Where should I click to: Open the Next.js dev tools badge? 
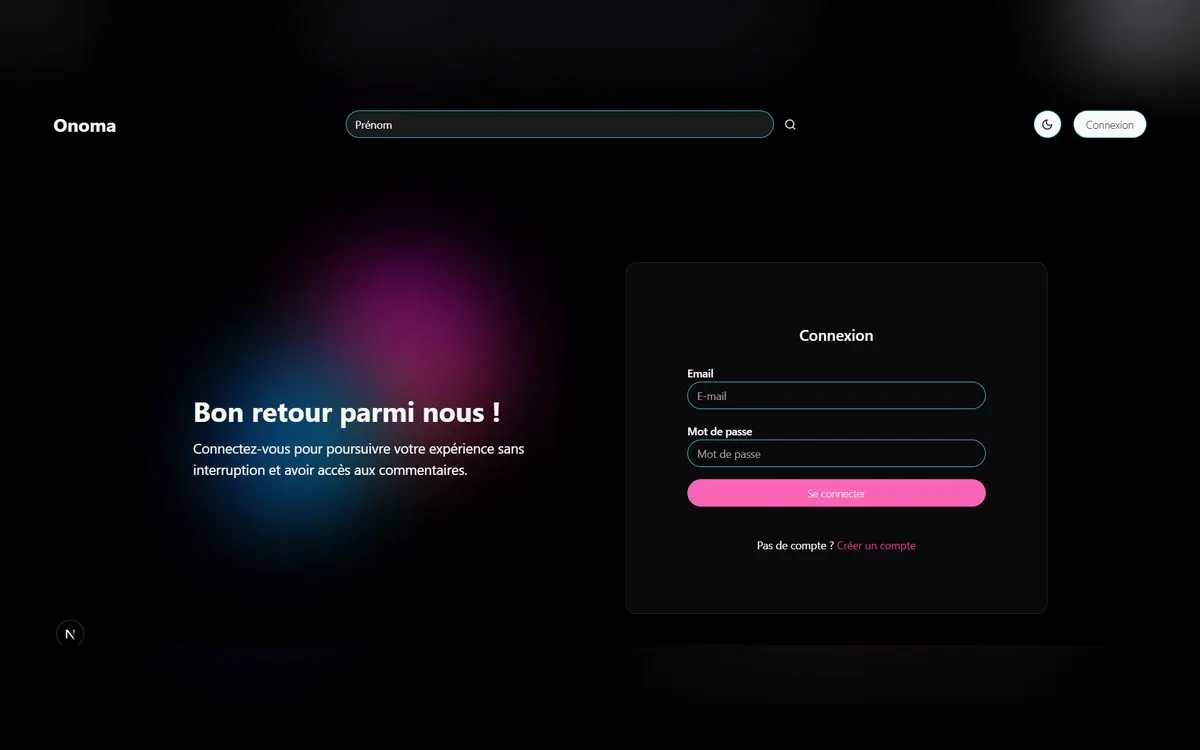[70, 634]
